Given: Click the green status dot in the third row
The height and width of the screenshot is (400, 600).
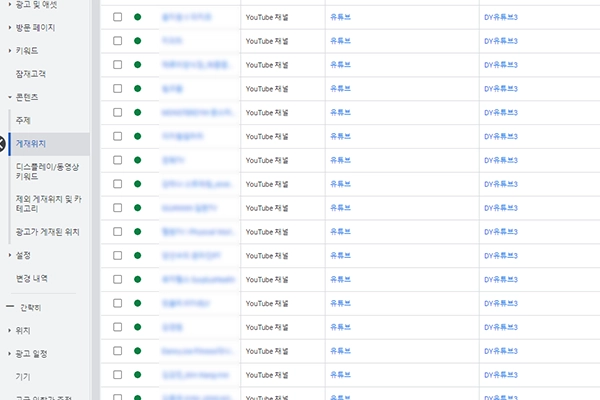Looking at the screenshot, I should point(137,65).
